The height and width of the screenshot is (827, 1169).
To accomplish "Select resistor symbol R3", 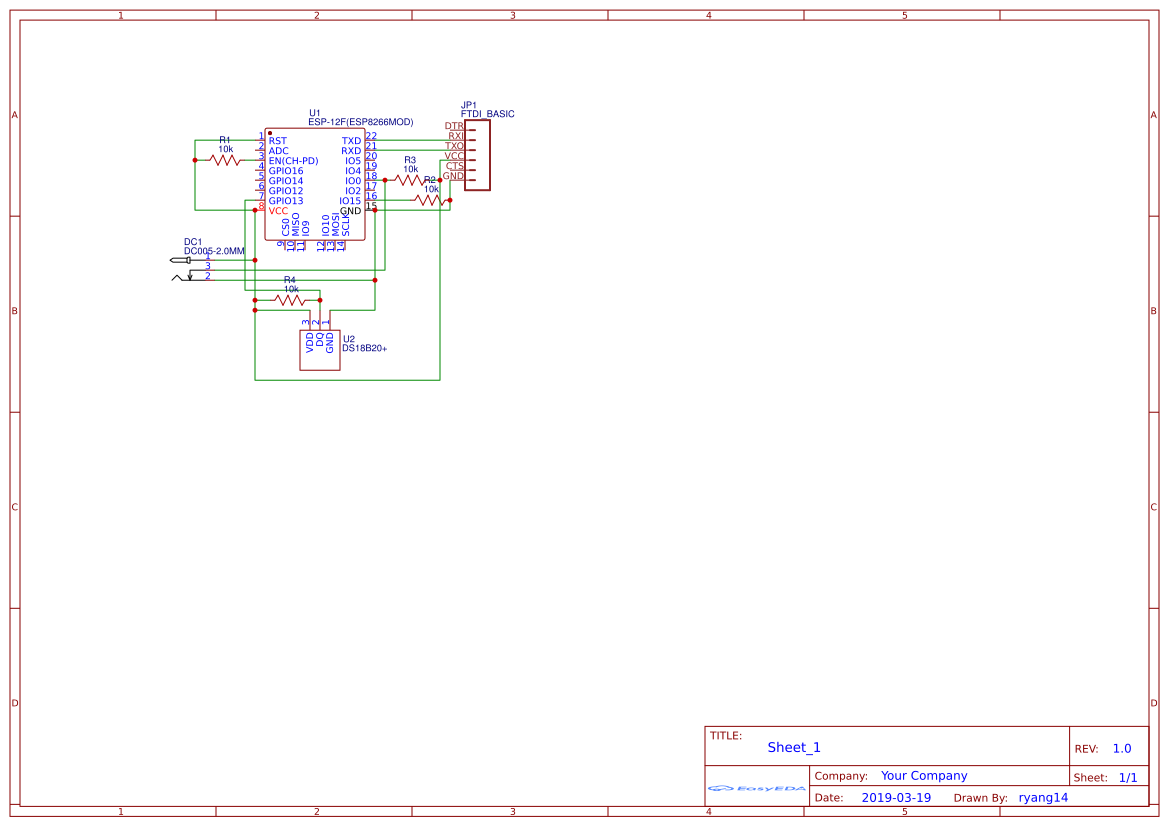I will (x=408, y=178).
